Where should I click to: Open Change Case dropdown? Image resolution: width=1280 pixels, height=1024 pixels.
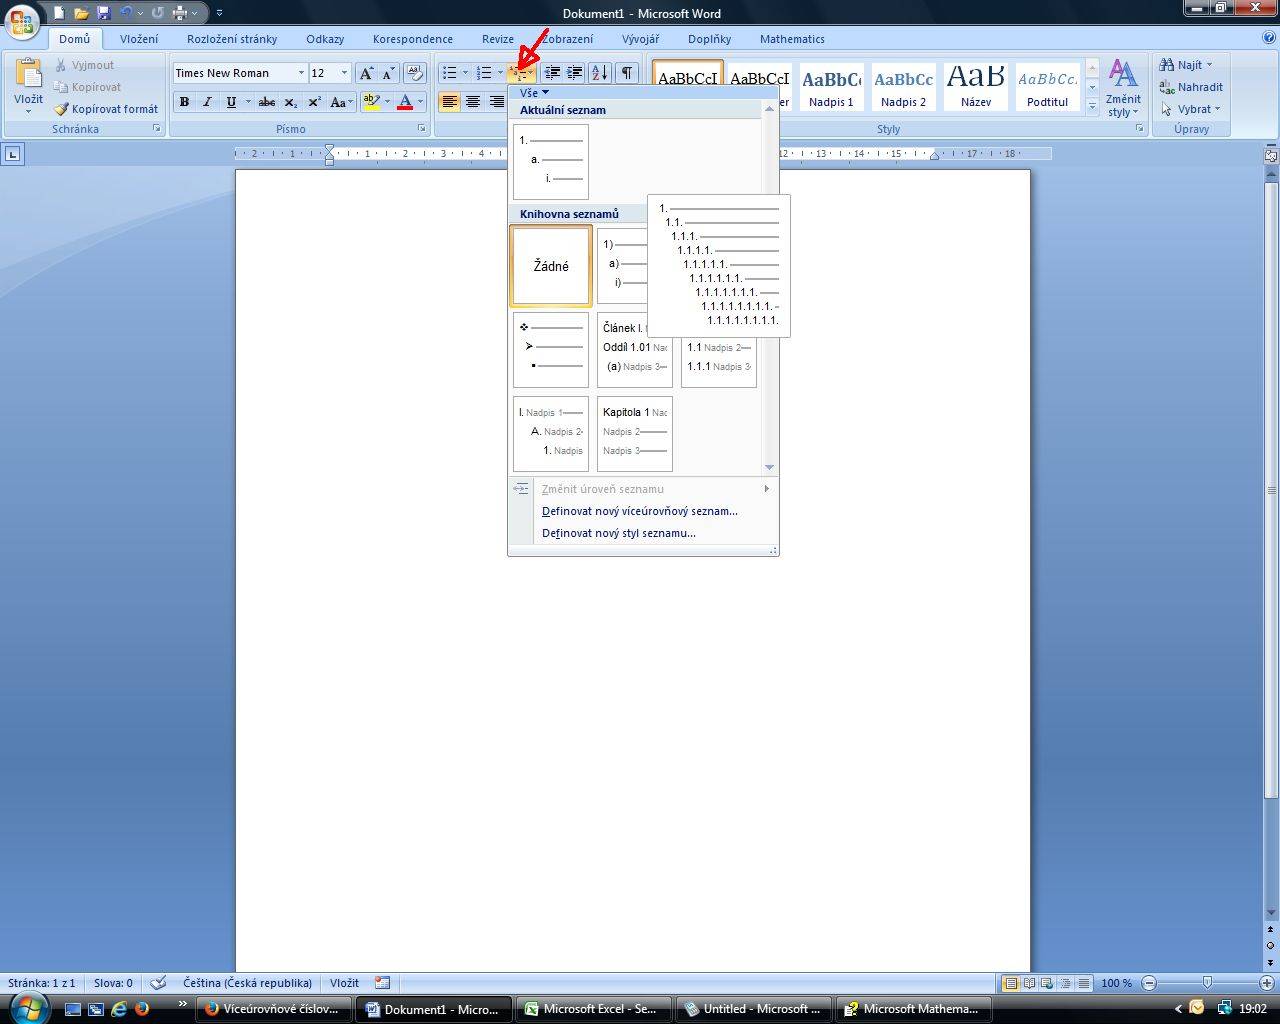[x=341, y=102]
